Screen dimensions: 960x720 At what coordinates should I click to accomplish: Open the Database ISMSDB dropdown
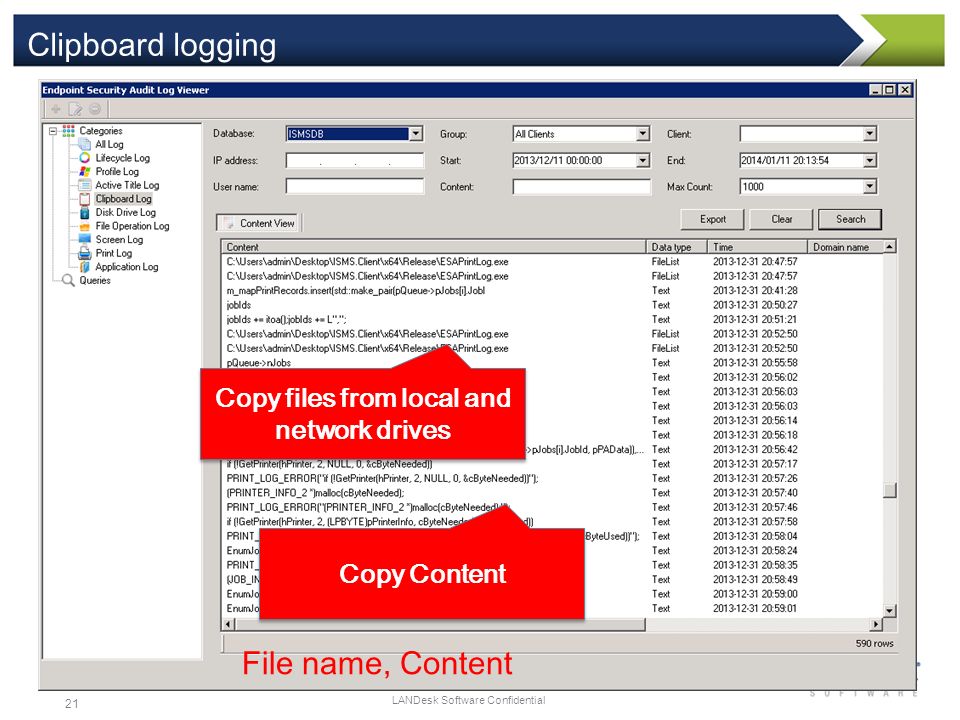(416, 133)
